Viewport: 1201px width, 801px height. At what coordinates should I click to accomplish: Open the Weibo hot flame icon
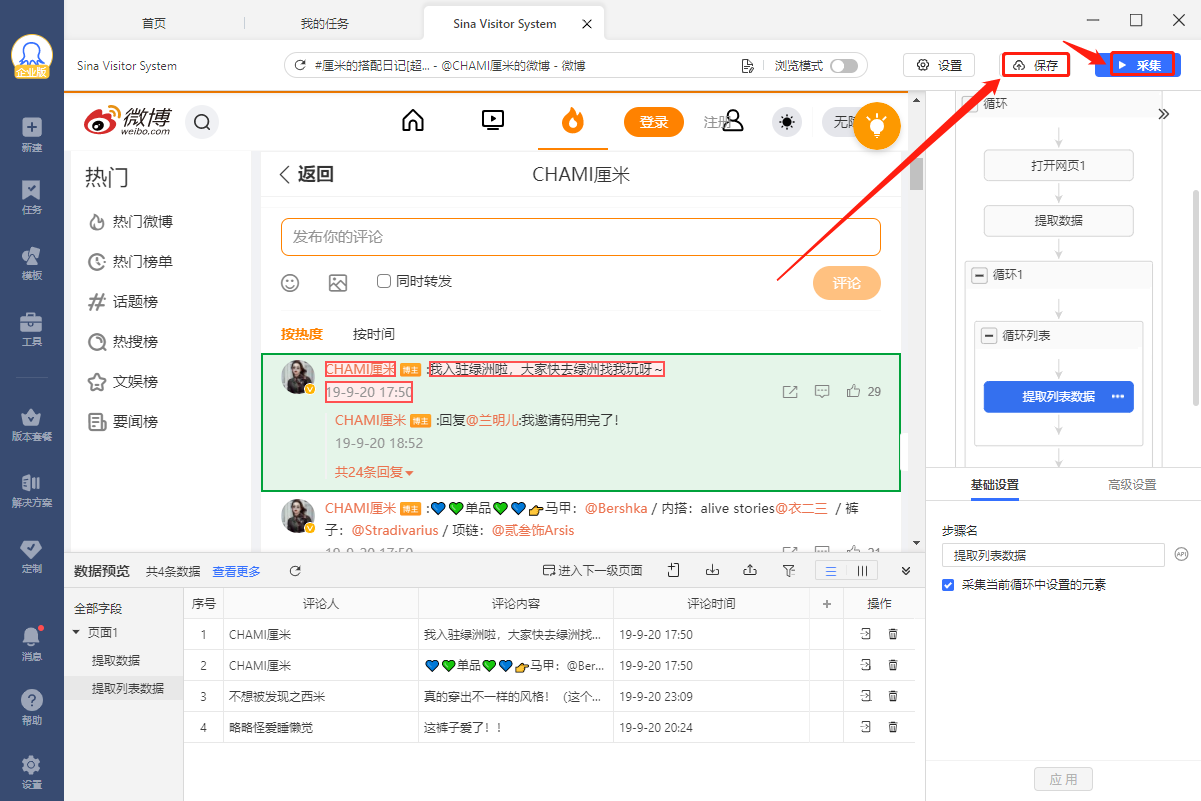[x=572, y=121]
